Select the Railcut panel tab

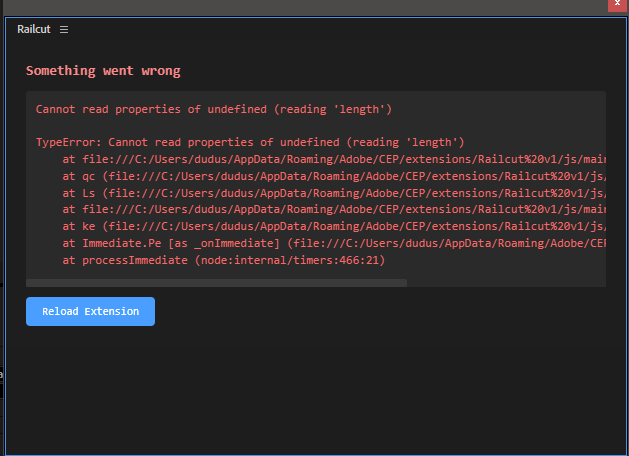[34, 29]
